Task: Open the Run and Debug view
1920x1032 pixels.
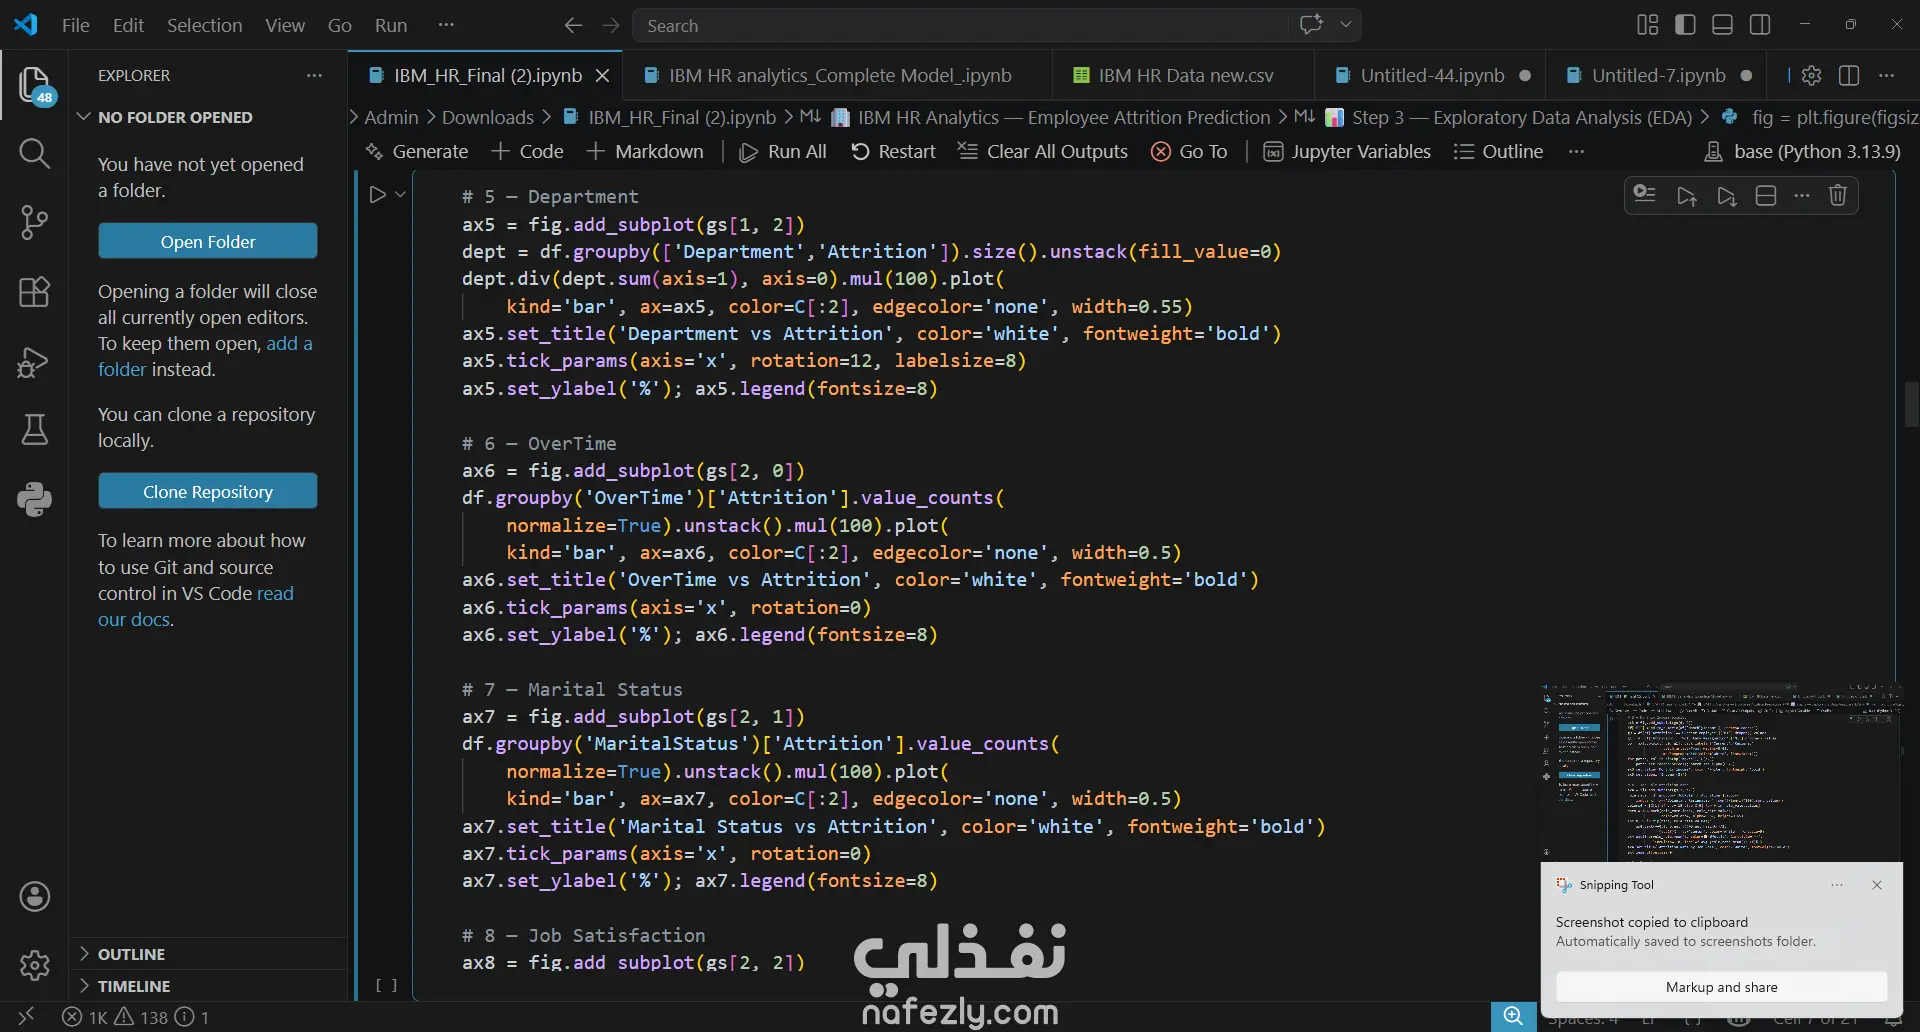Action: coord(34,361)
